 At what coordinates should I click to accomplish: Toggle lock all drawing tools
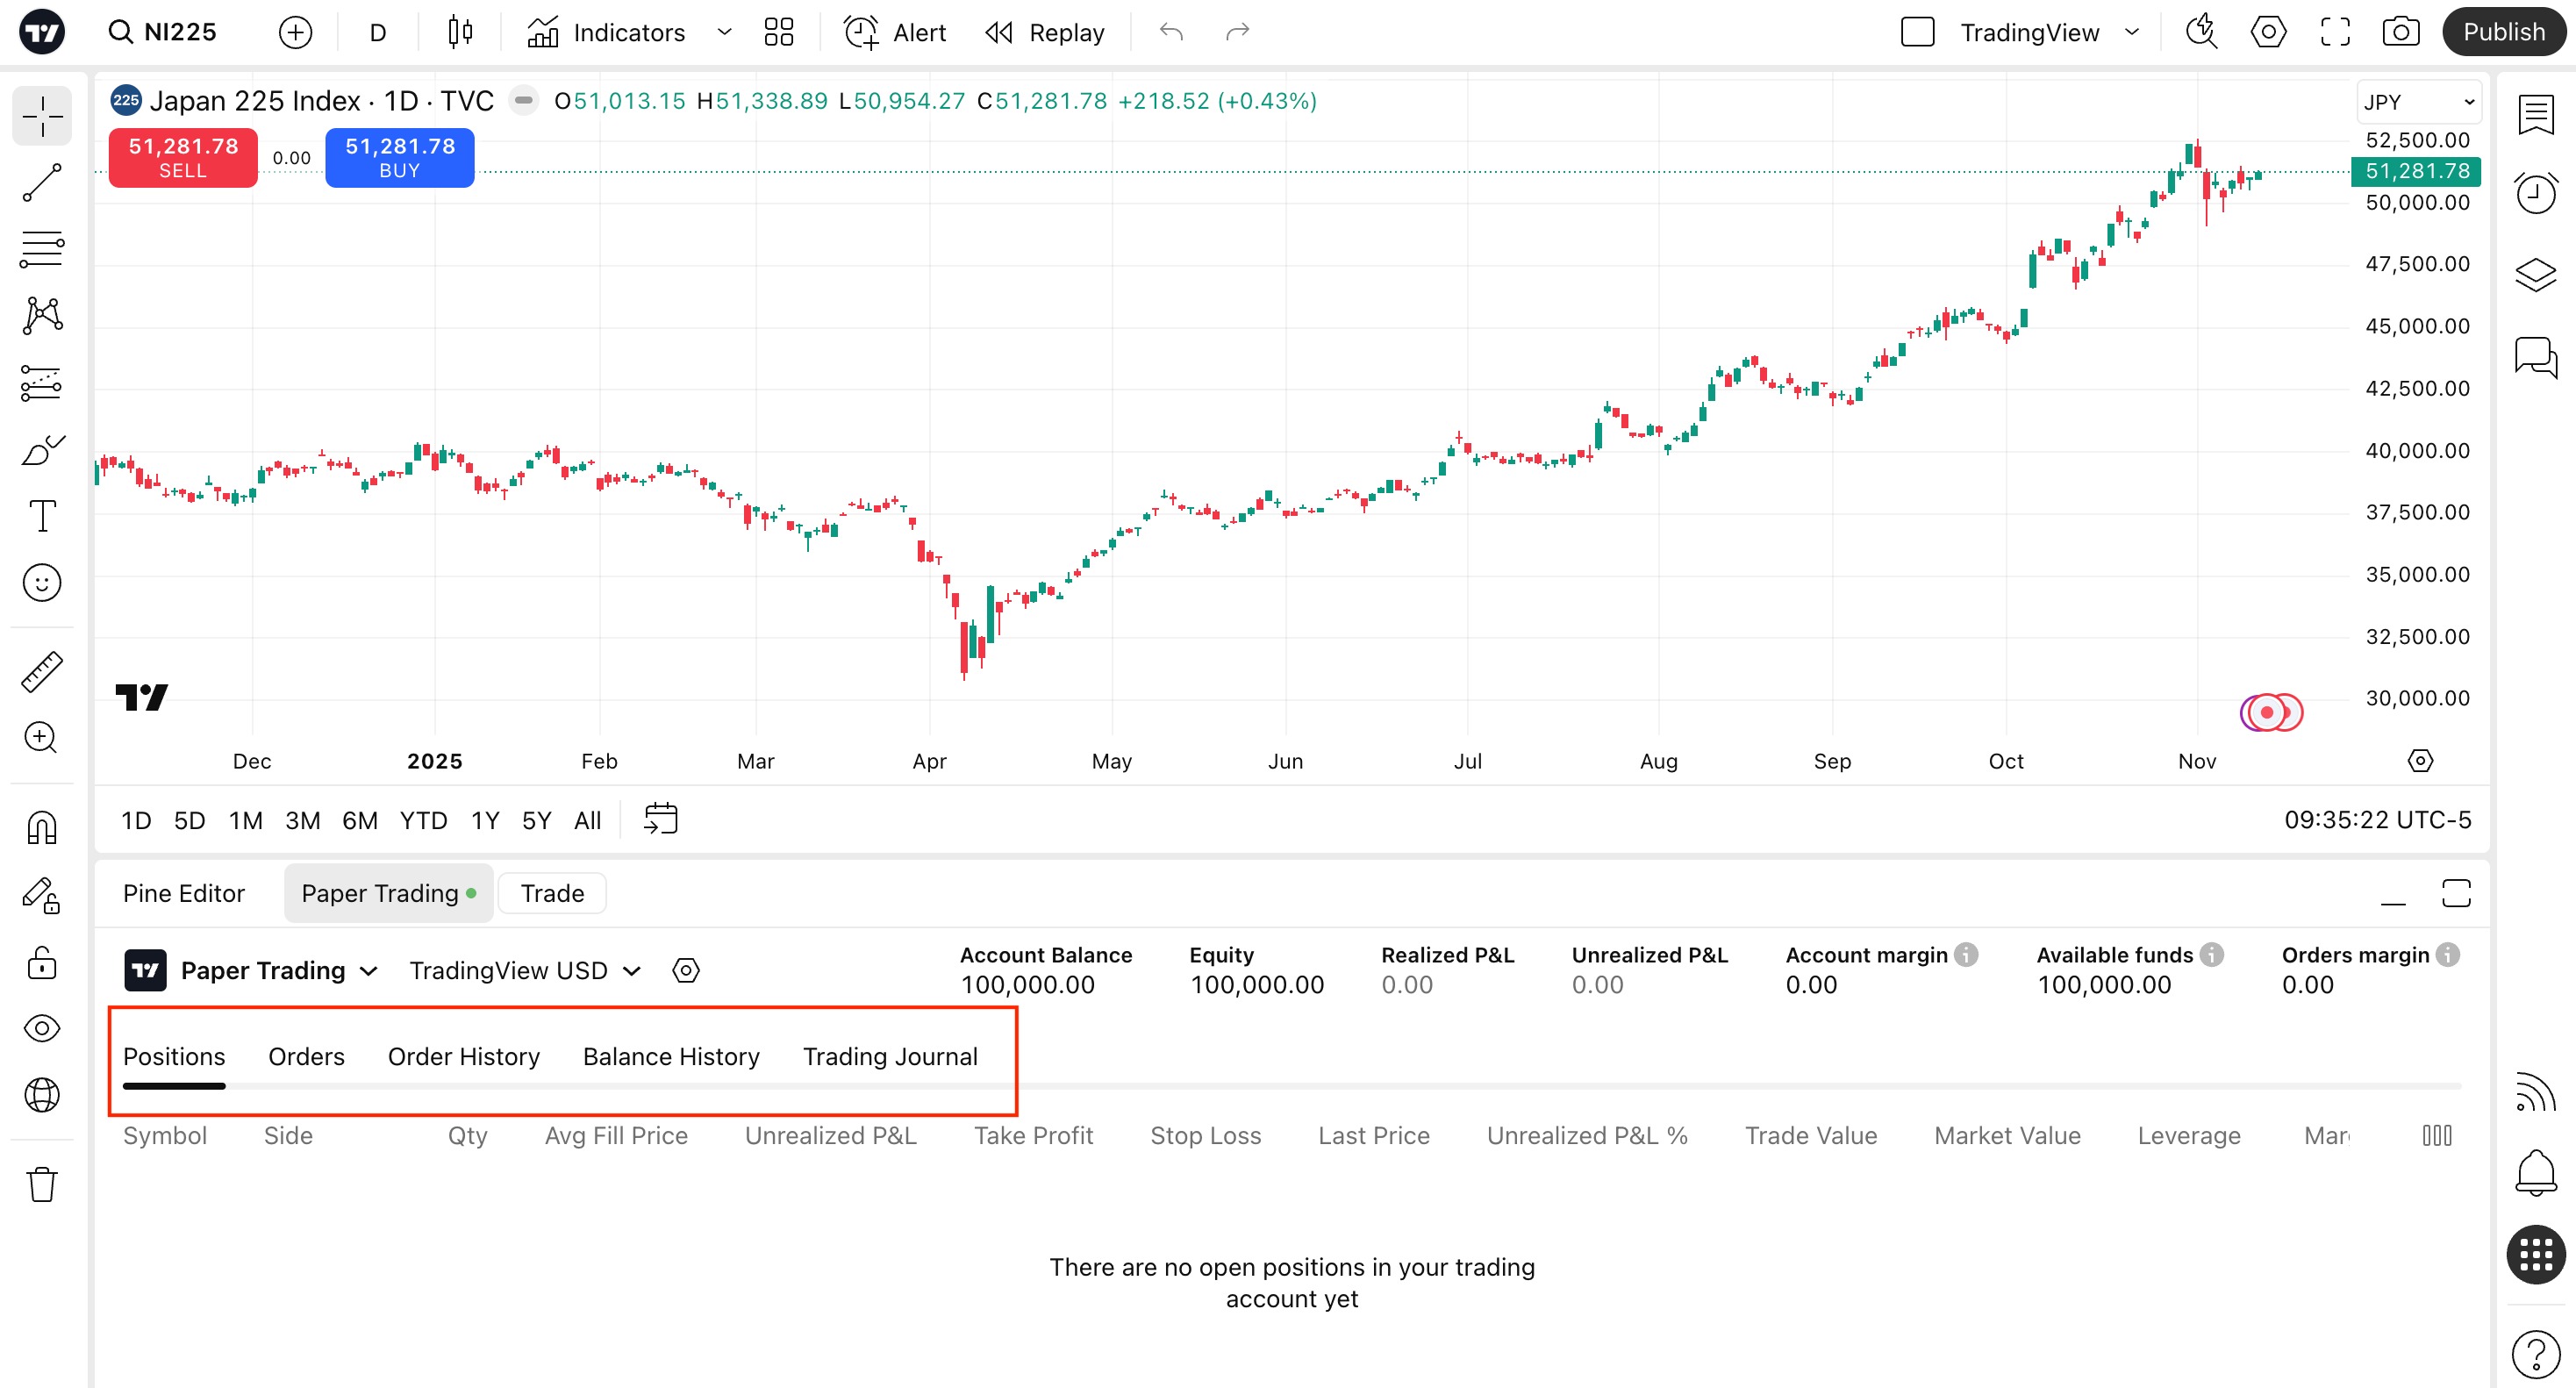point(42,963)
